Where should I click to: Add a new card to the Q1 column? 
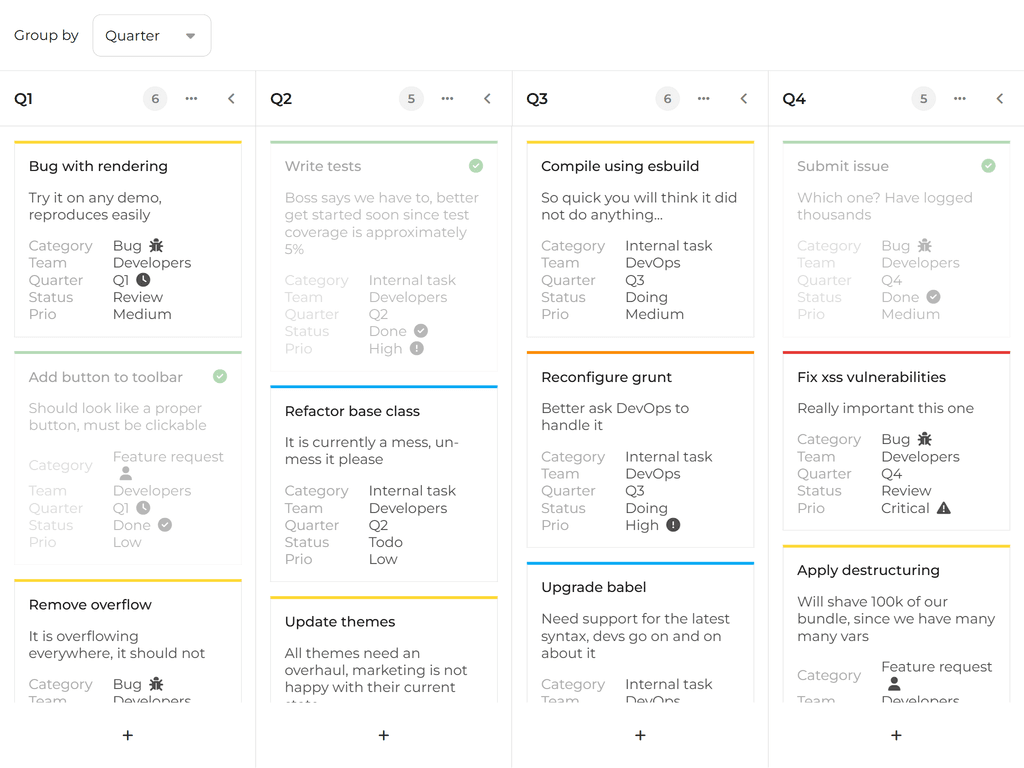click(x=127, y=735)
